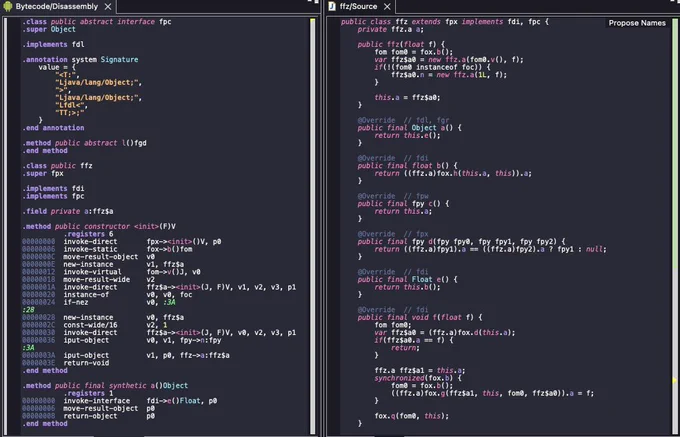Image resolution: width=680 pixels, height=437 pixels.
Task: Select '.annotation system Signature' line
Action: point(80,59)
